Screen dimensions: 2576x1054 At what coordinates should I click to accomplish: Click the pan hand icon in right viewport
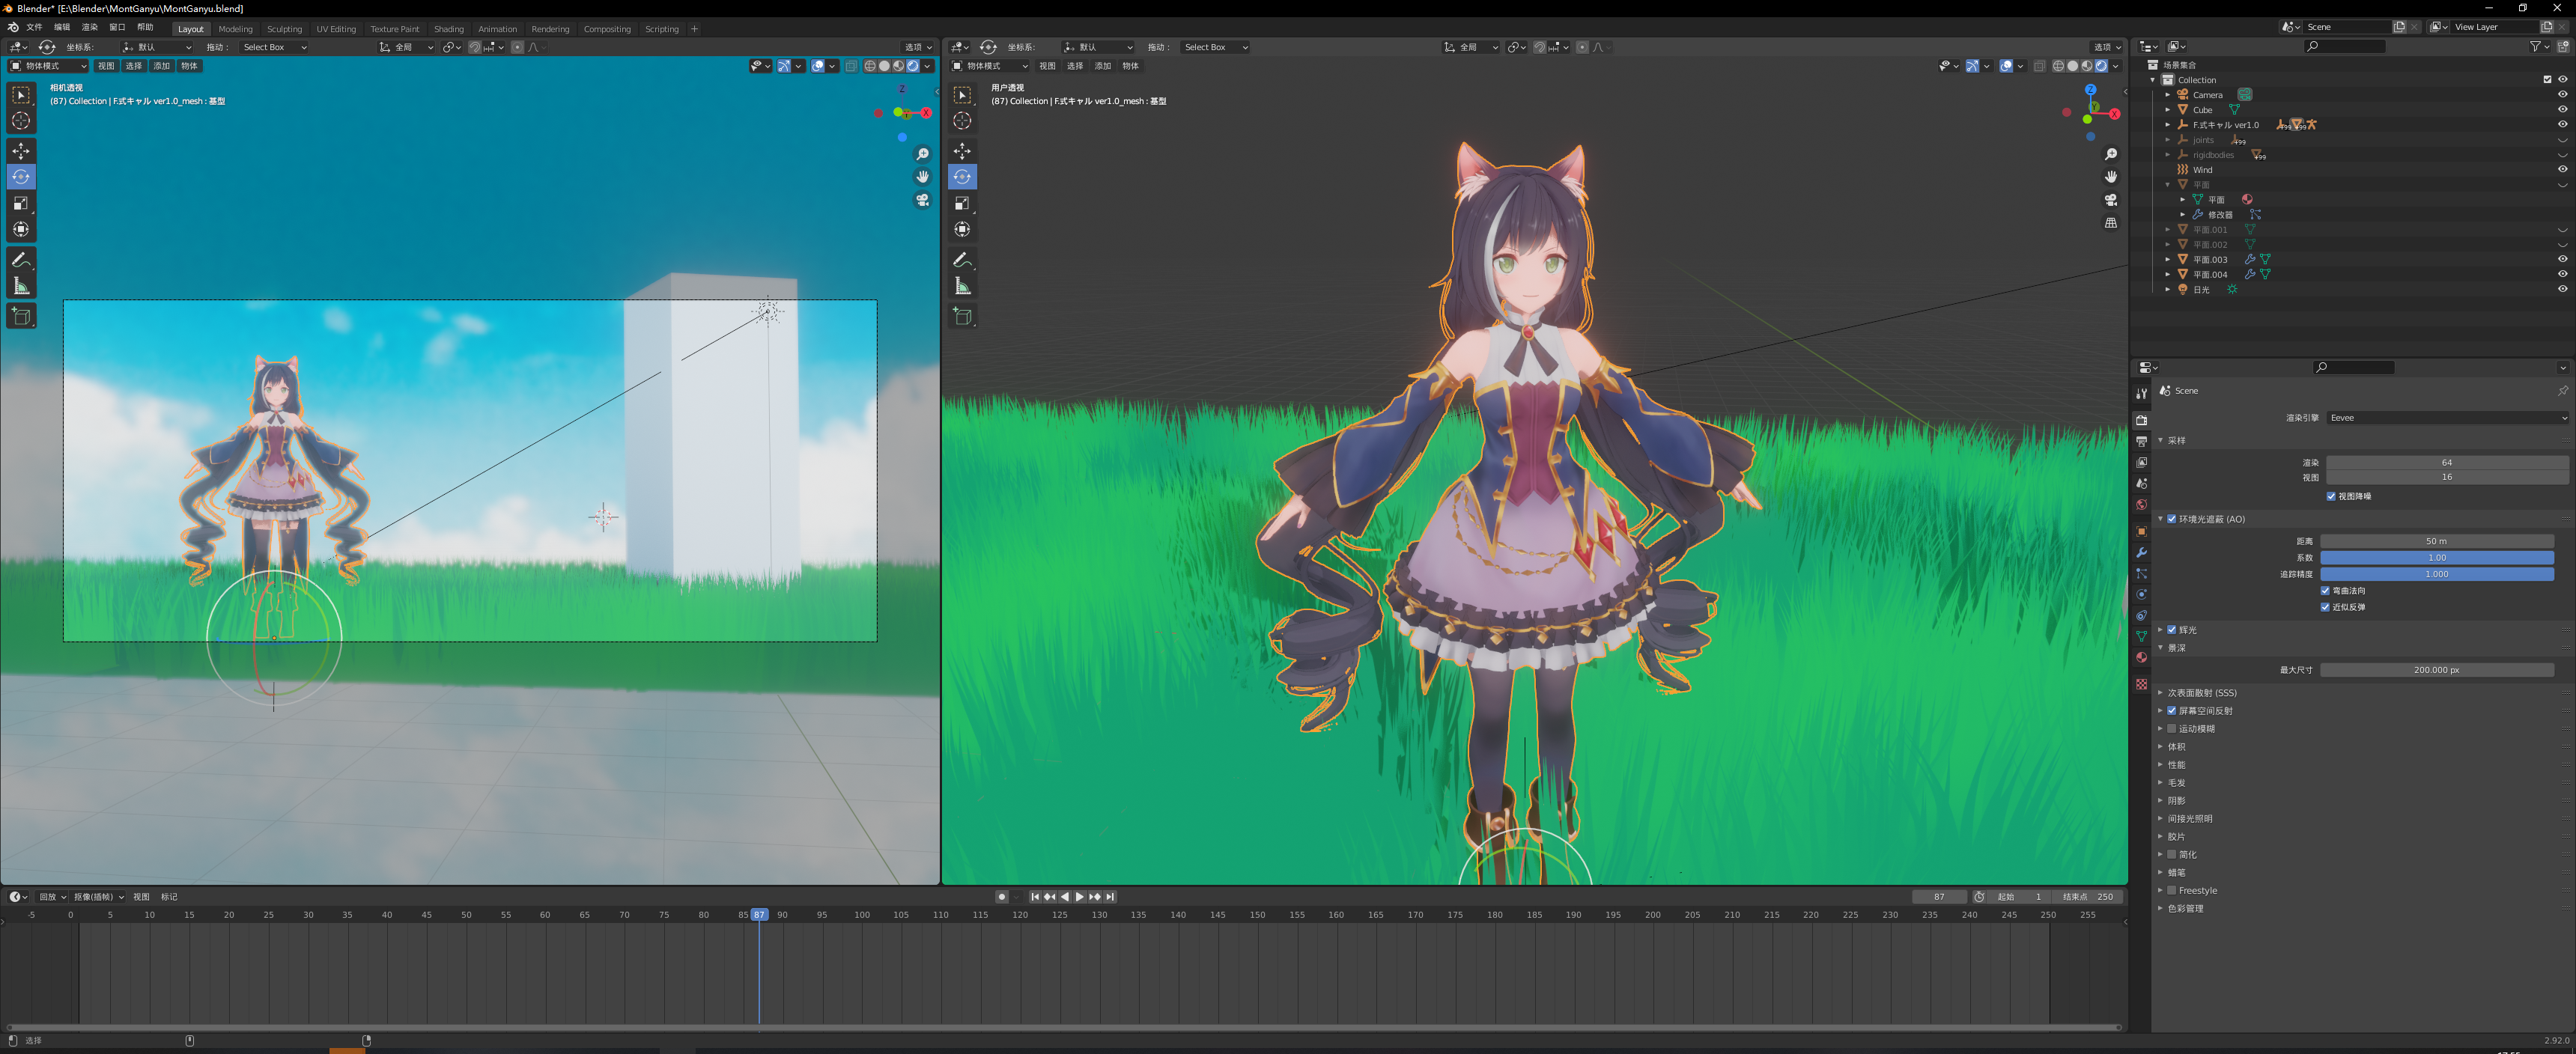click(x=2110, y=177)
